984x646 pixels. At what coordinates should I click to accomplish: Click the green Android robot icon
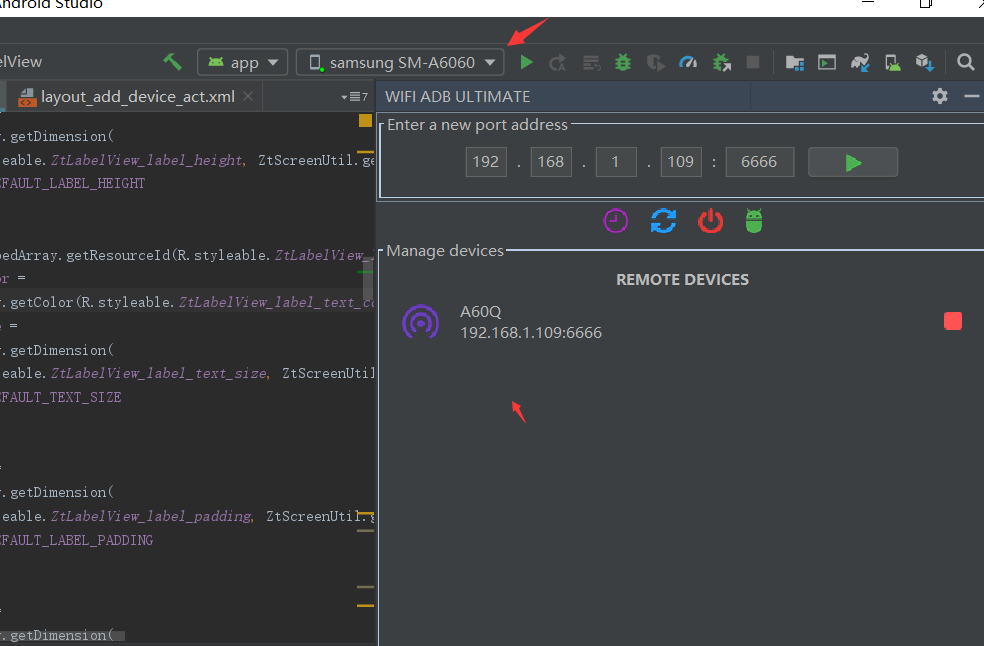click(754, 221)
